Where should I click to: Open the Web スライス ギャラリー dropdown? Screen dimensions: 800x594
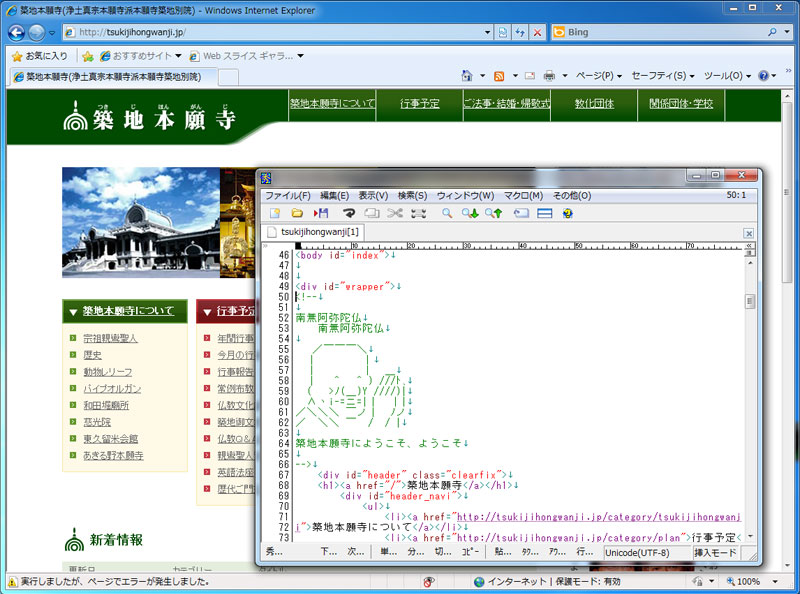coord(301,56)
